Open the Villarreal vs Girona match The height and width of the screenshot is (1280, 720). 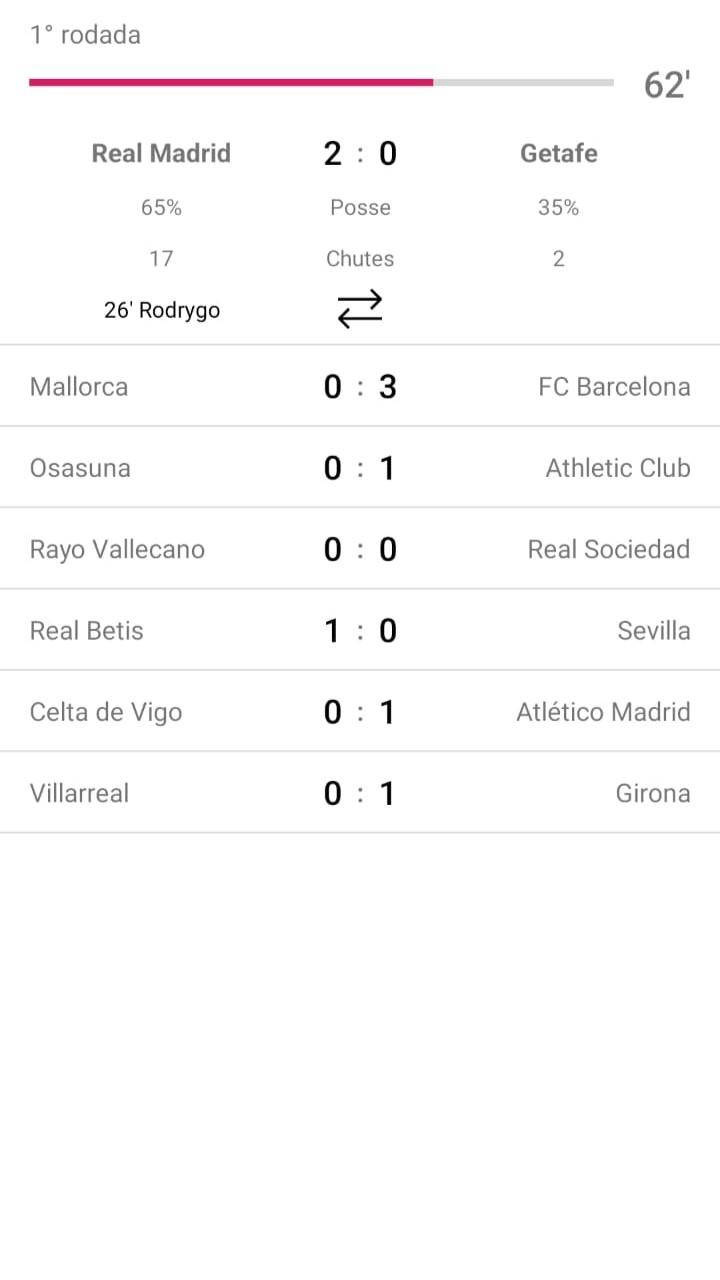[x=360, y=793]
